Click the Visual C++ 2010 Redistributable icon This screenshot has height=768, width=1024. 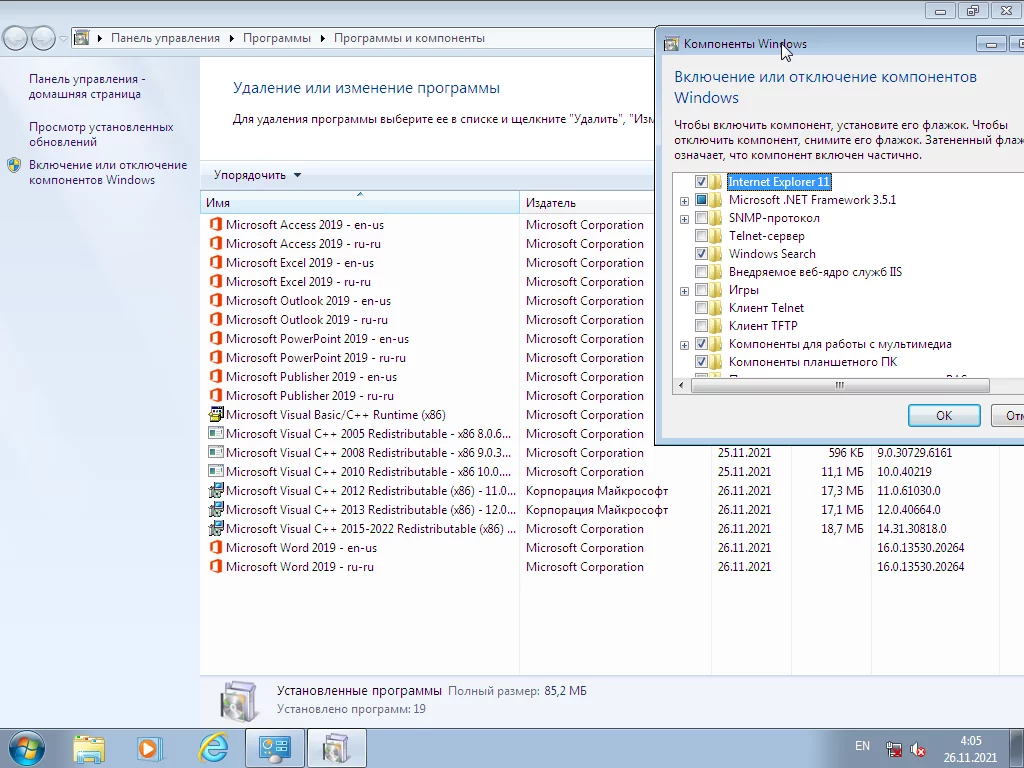[x=216, y=471]
